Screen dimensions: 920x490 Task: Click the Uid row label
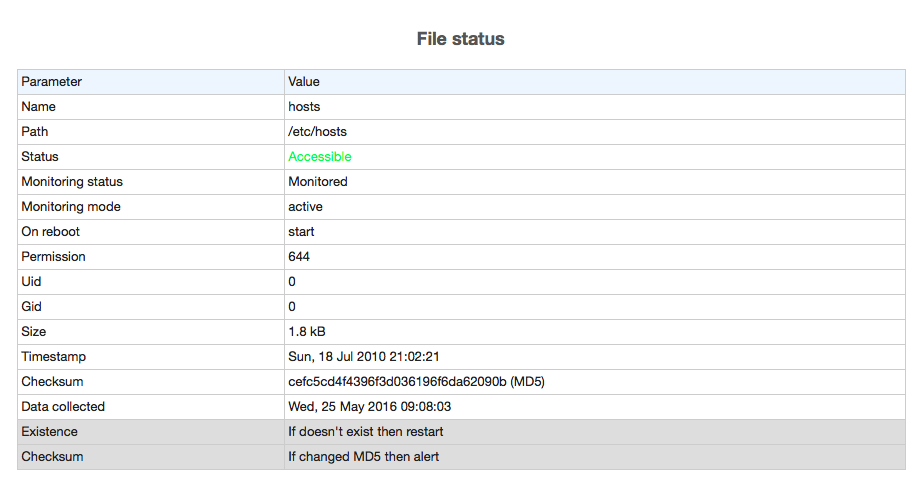click(31, 282)
